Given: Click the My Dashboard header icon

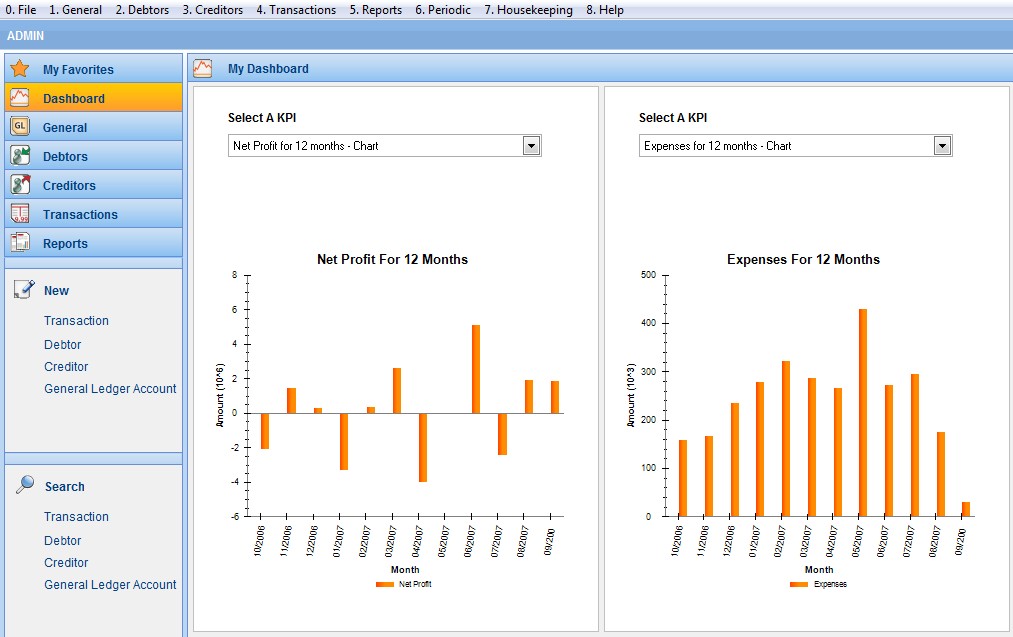Looking at the screenshot, I should (x=203, y=68).
